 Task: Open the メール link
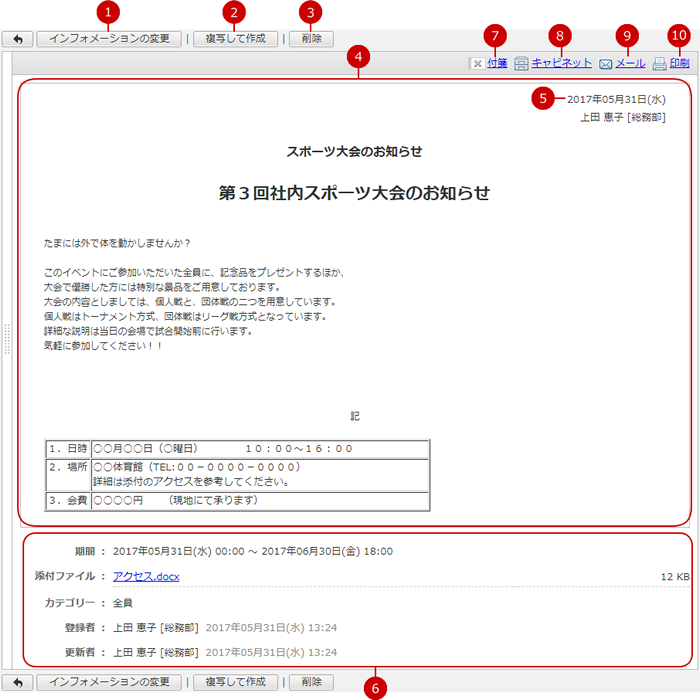(630, 63)
